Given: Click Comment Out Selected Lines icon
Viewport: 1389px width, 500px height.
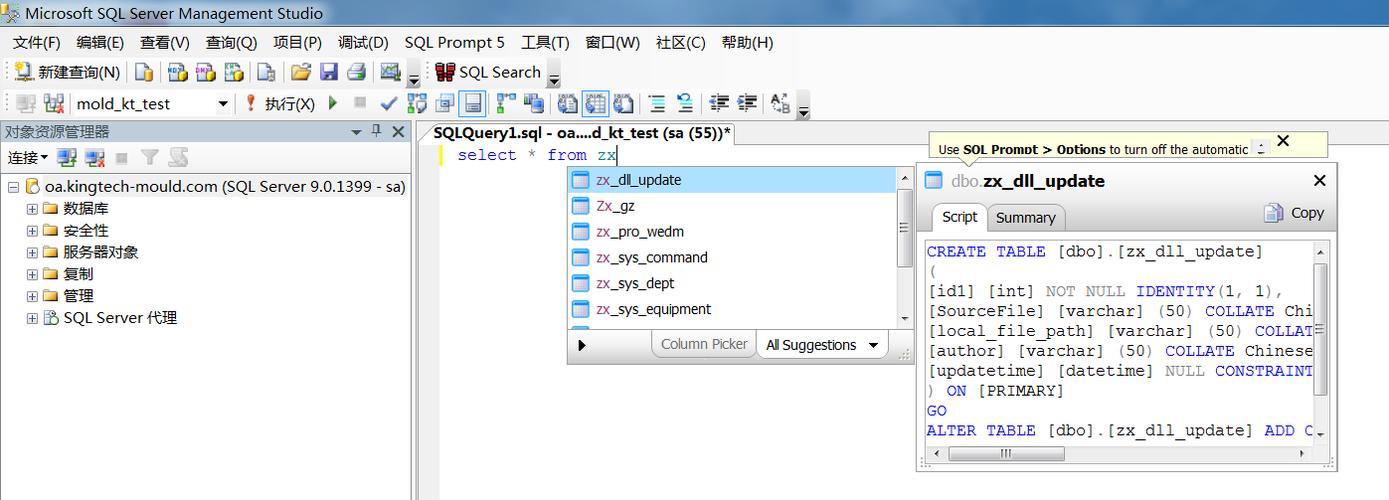Looking at the screenshot, I should click(x=657, y=103).
